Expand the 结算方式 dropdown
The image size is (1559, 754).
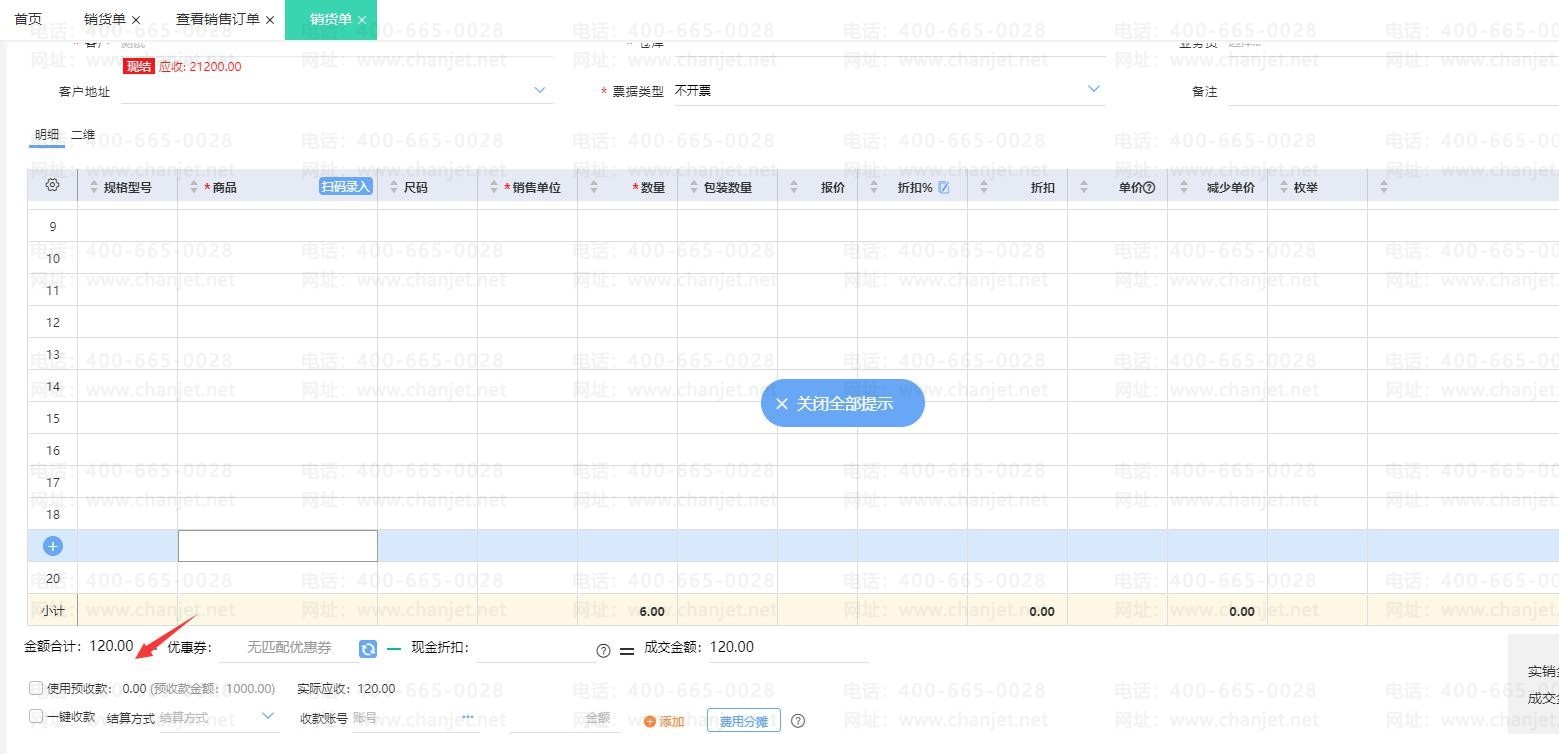click(268, 716)
